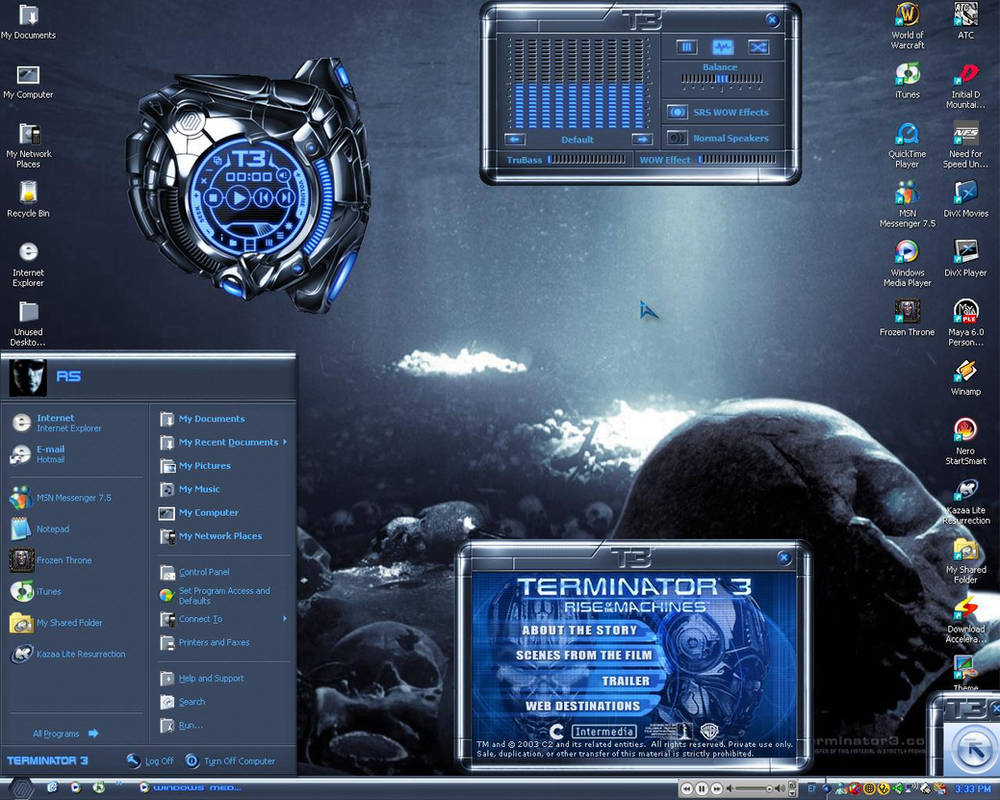1000x800 pixels.
Task: Open My Network Places desktop icon
Action: coord(29,145)
